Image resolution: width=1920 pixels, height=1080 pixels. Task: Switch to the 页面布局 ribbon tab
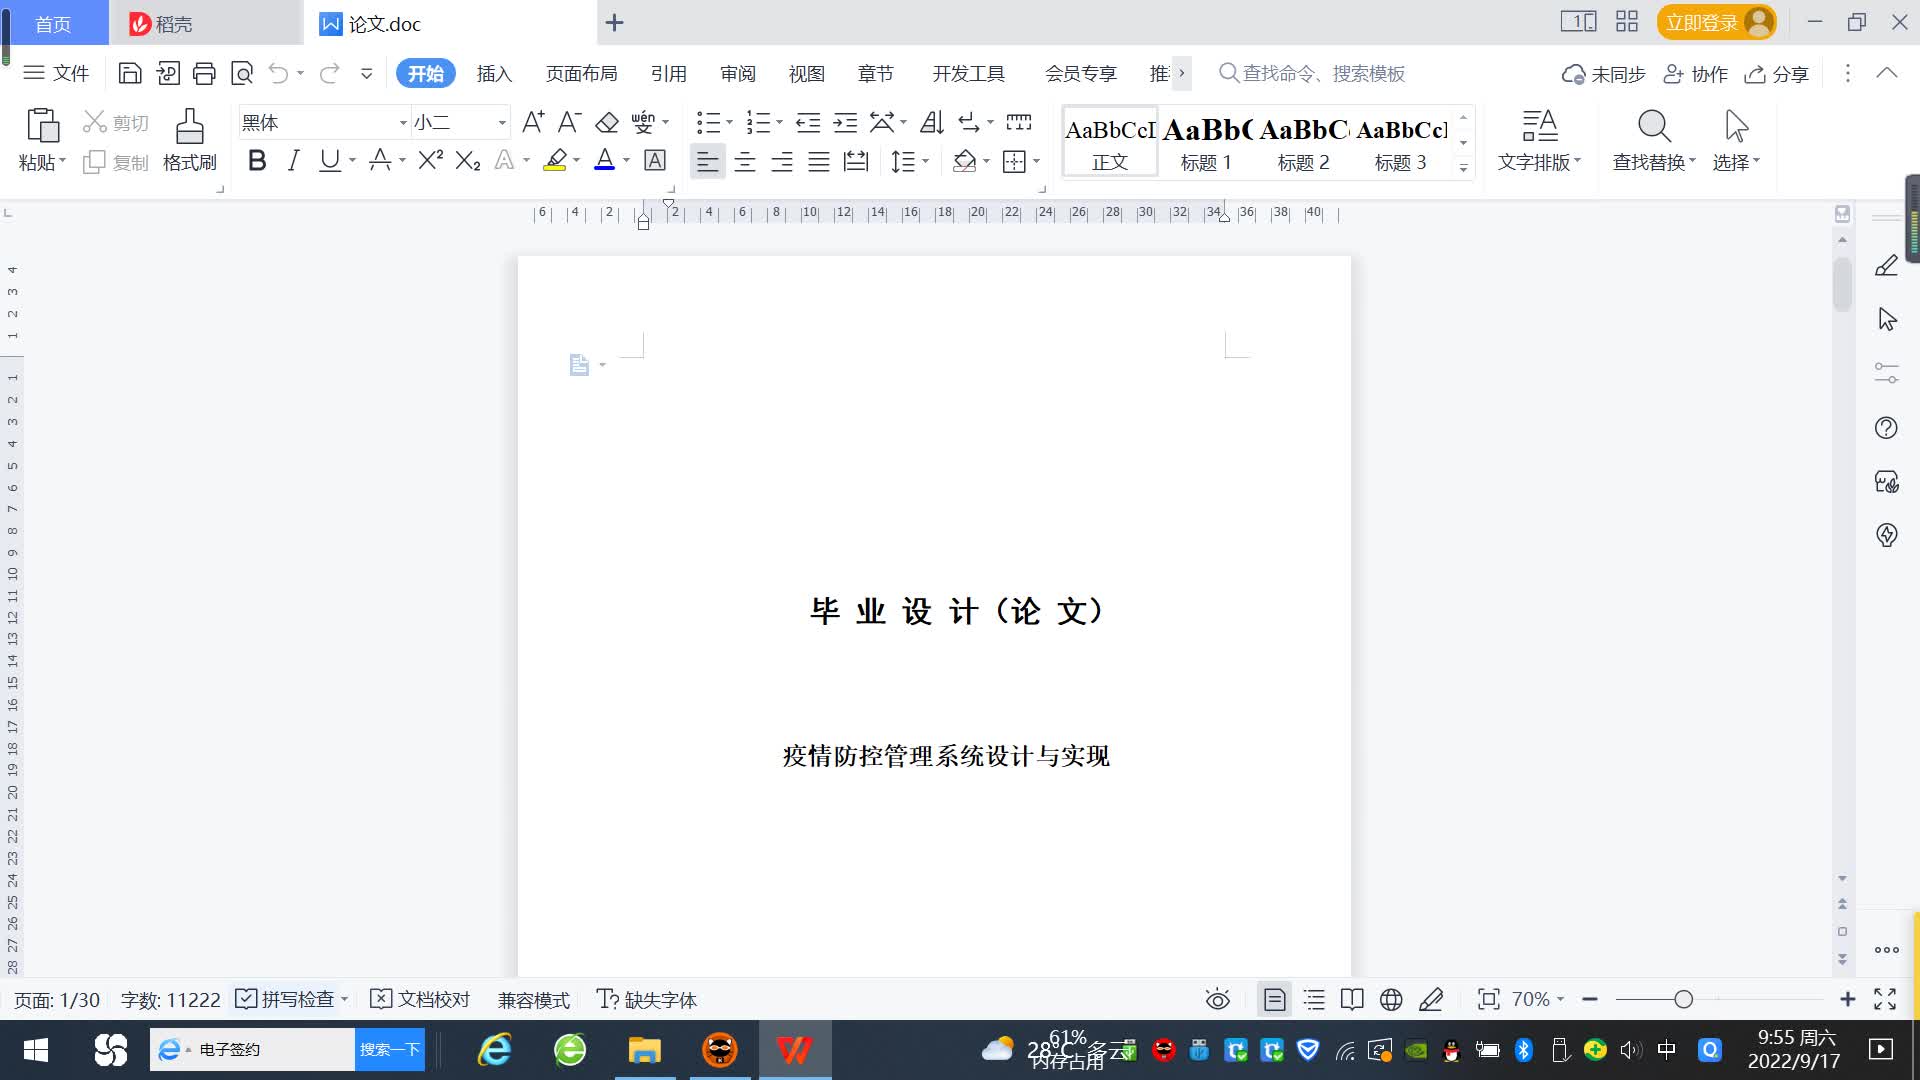pyautogui.click(x=581, y=74)
